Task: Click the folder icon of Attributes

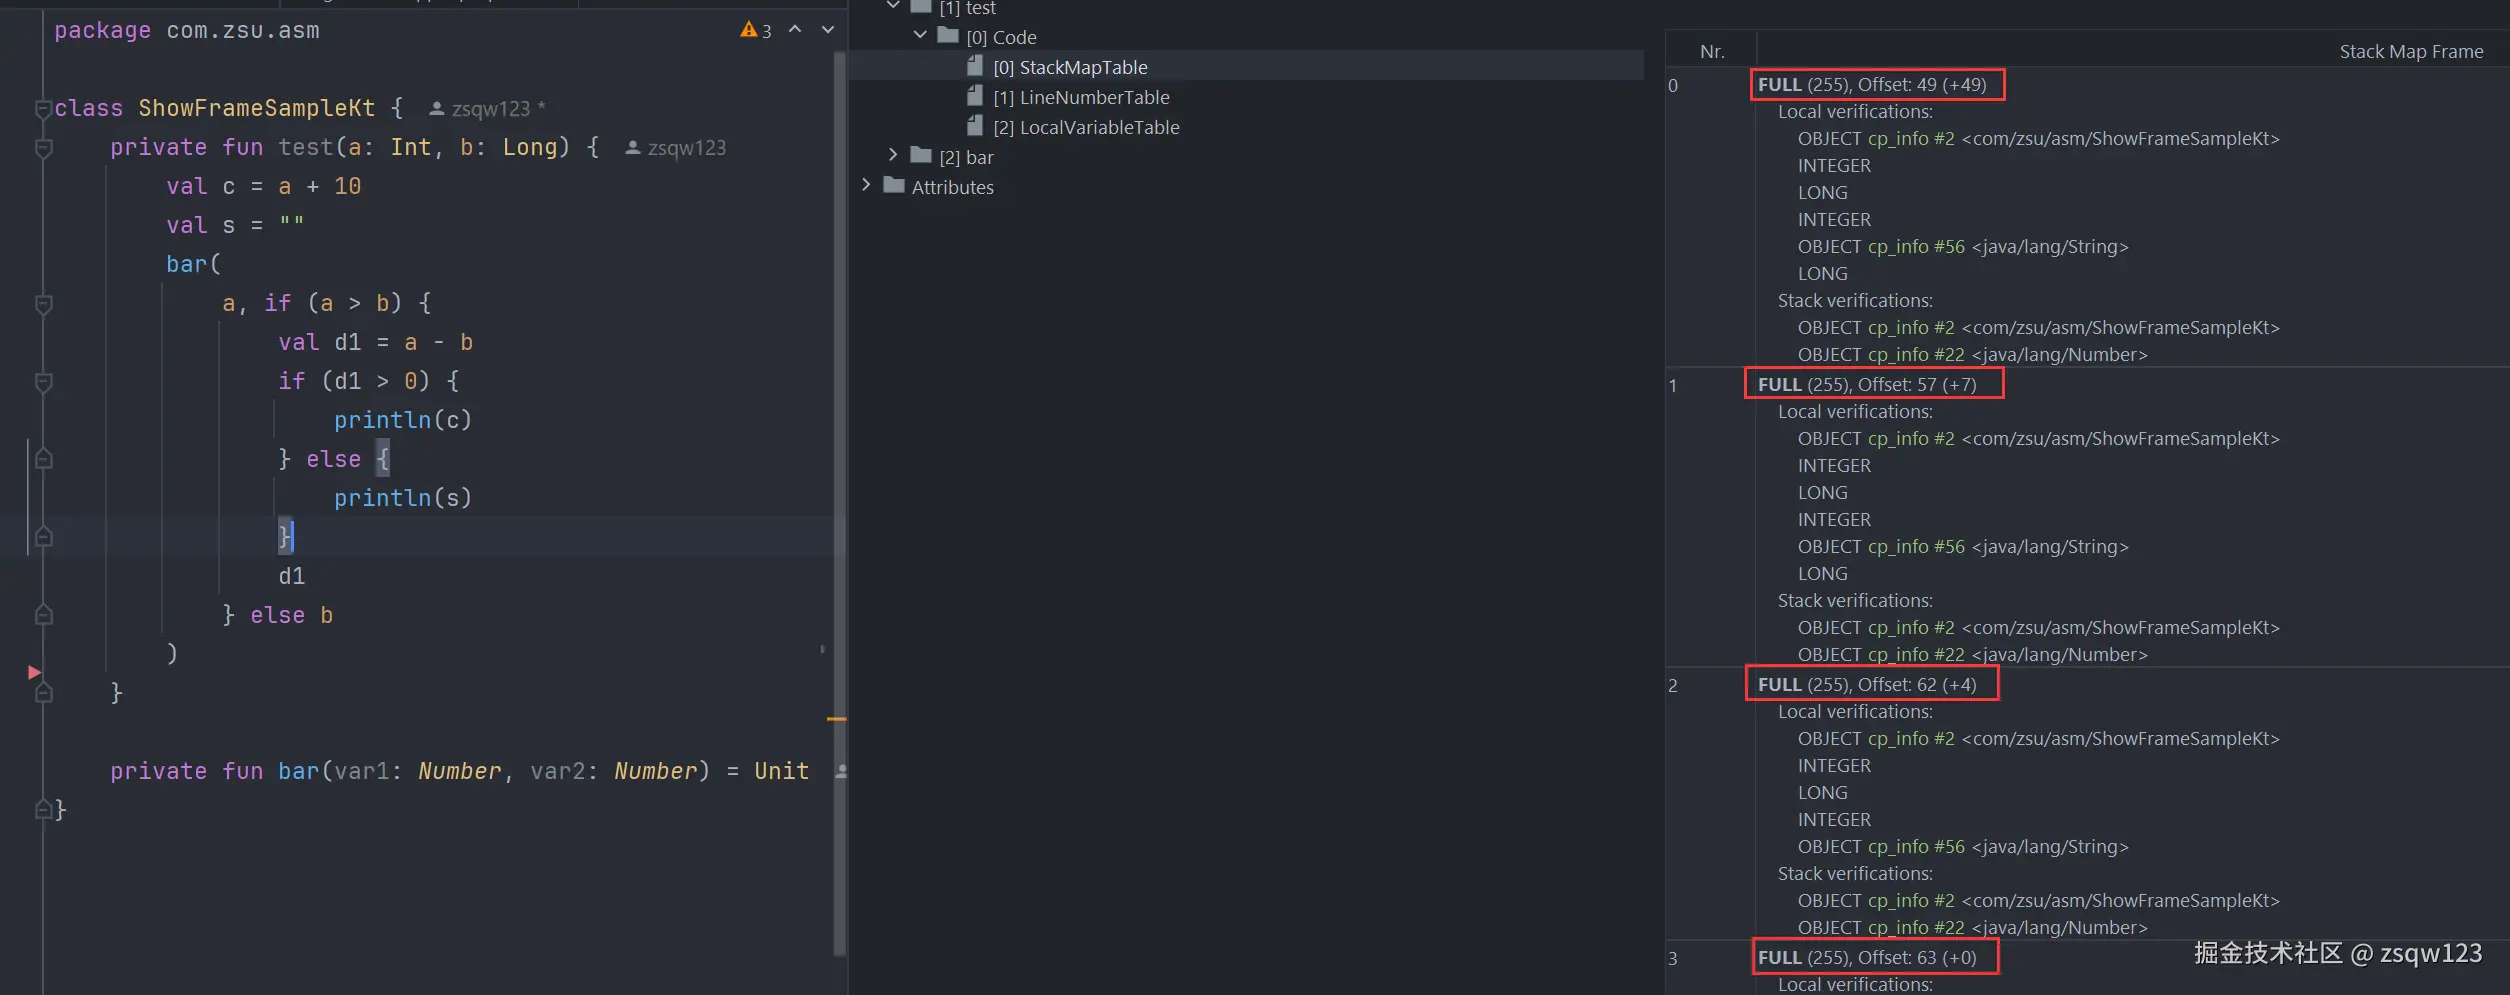Action: coord(894,186)
